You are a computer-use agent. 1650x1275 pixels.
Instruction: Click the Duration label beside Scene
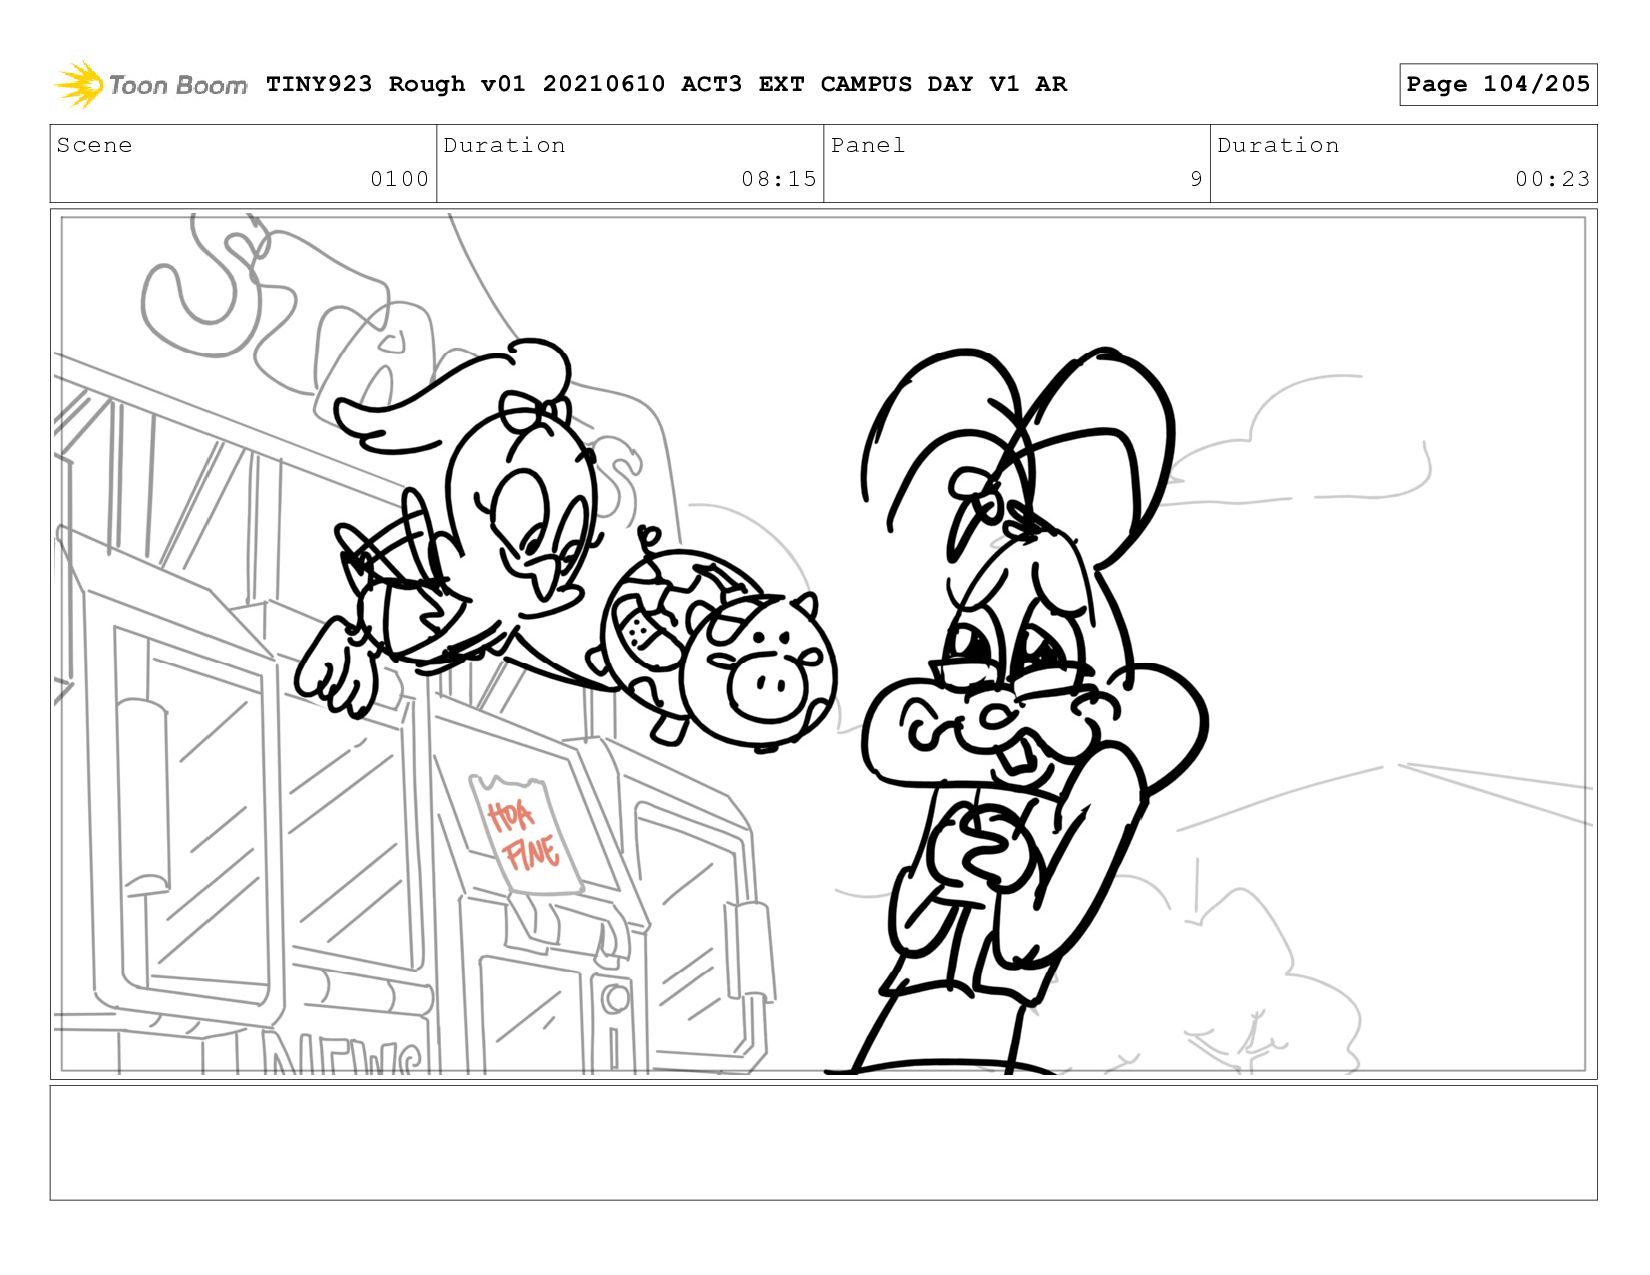[504, 145]
